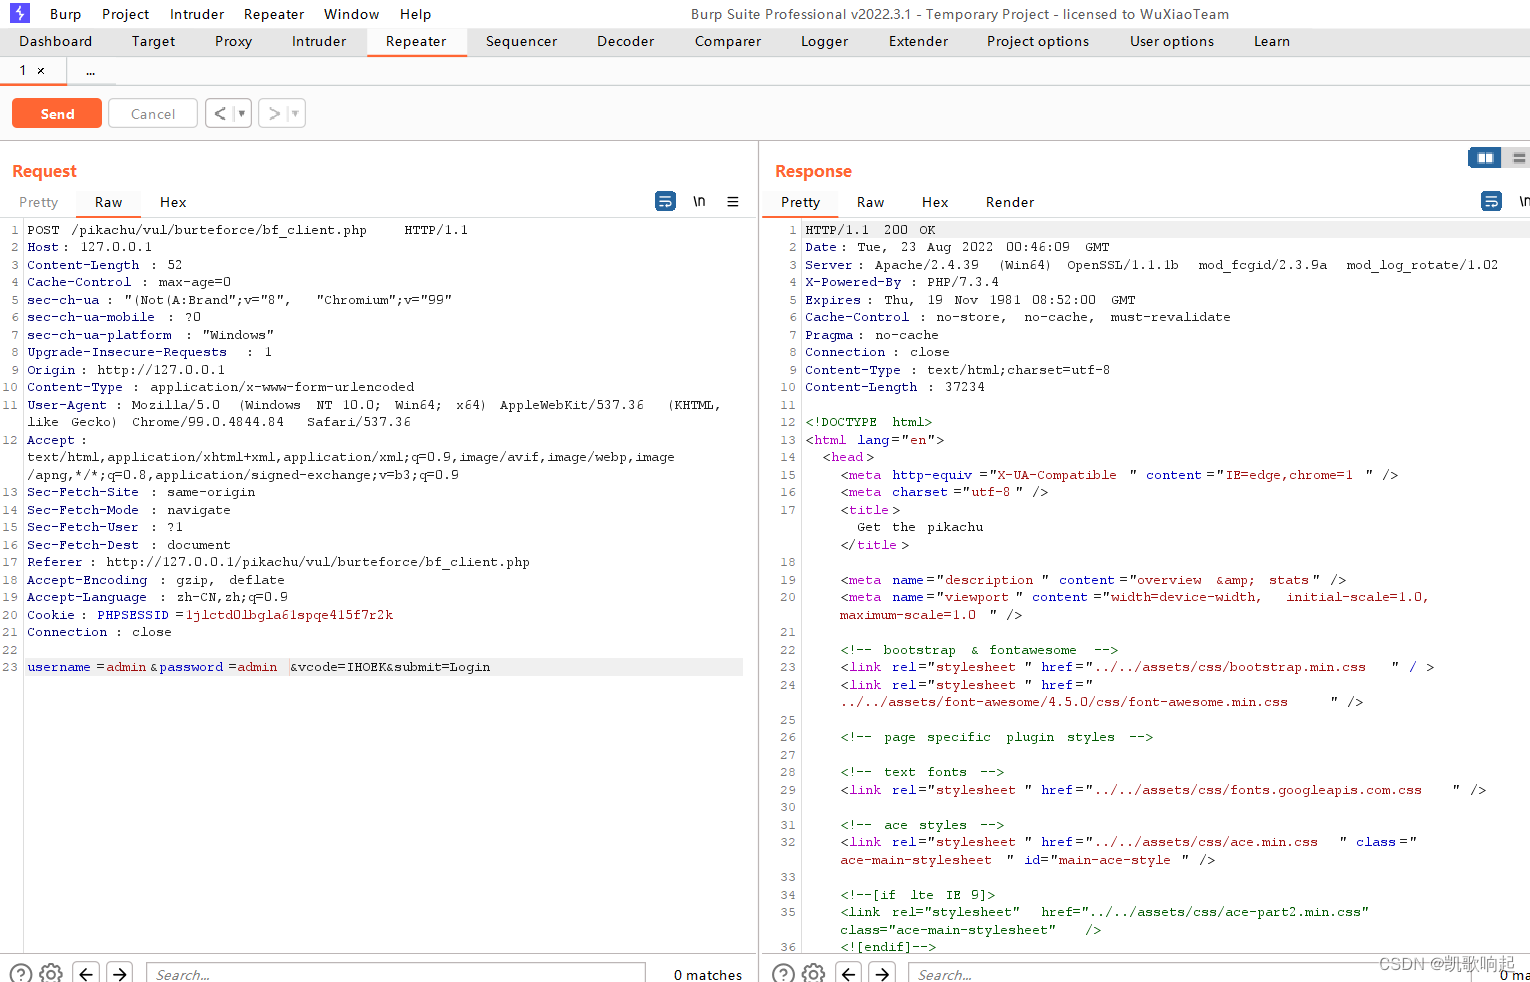The width and height of the screenshot is (1530, 982).
Task: Open Request search settings gear
Action: click(51, 973)
